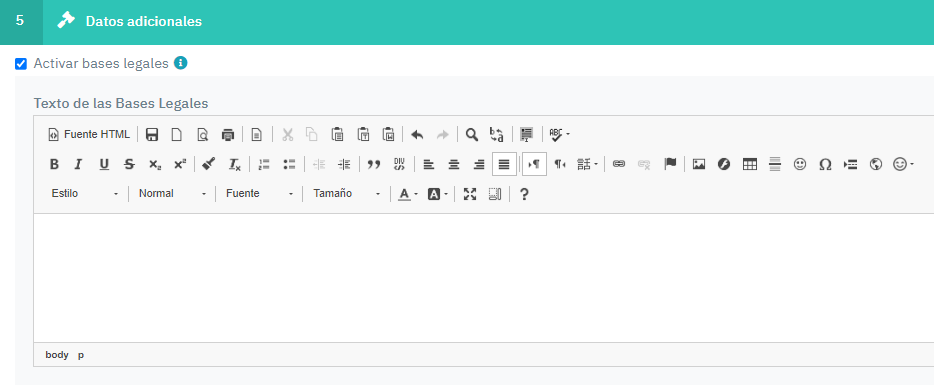Viewport: 934px width, 390px height.
Task: Insert special character with Omega icon
Action: 825,164
